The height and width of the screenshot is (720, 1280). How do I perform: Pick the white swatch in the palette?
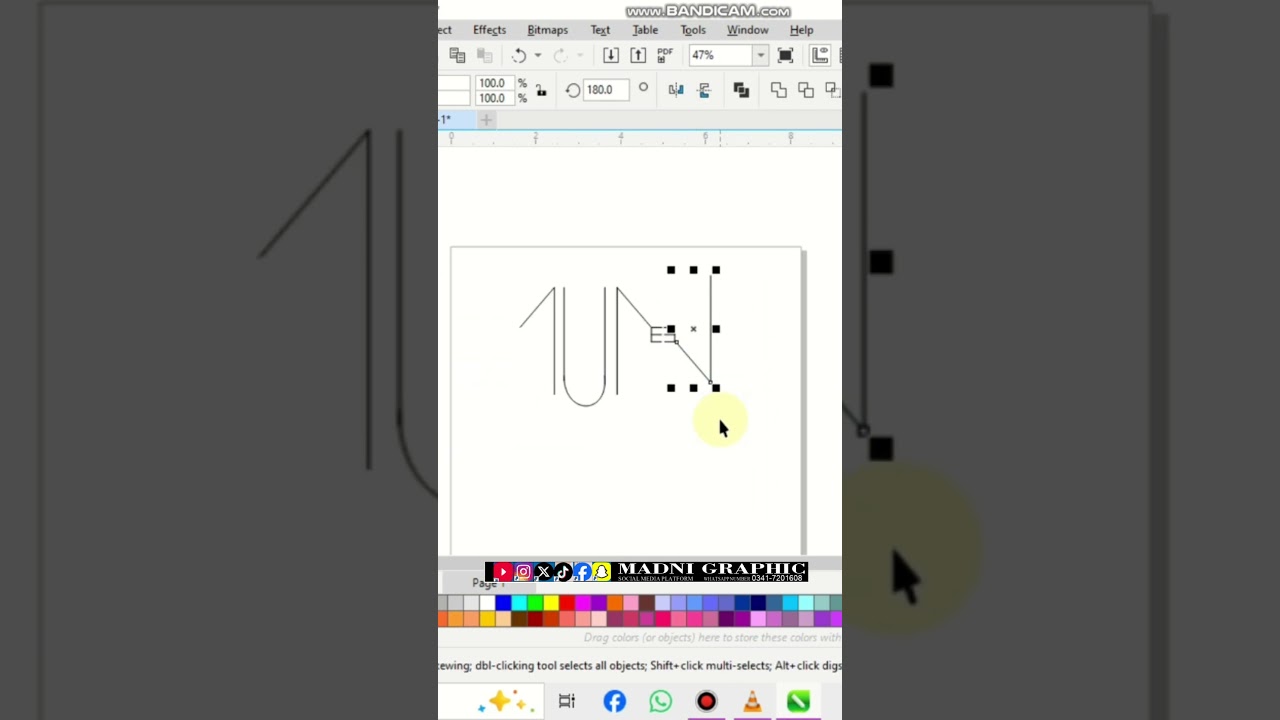[x=487, y=603]
